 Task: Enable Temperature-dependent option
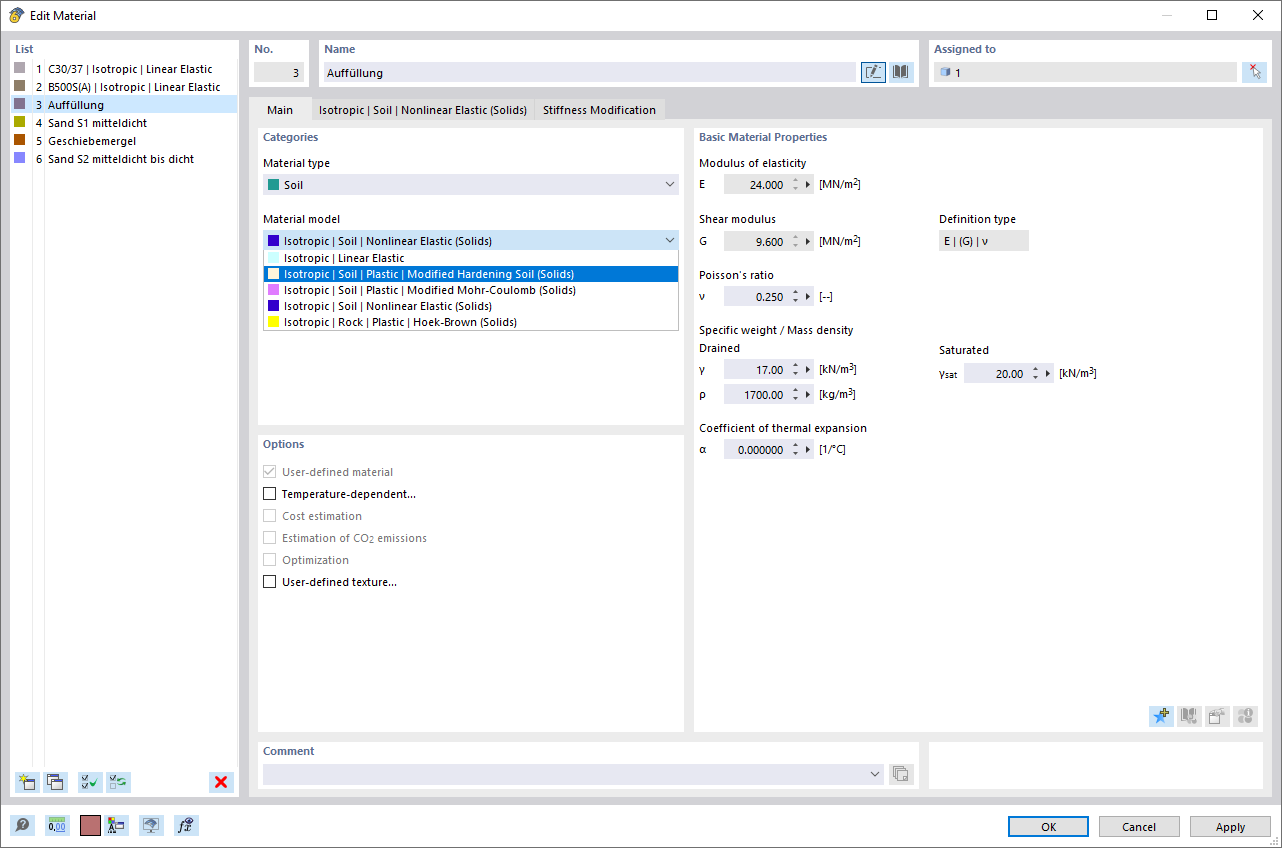coord(269,494)
